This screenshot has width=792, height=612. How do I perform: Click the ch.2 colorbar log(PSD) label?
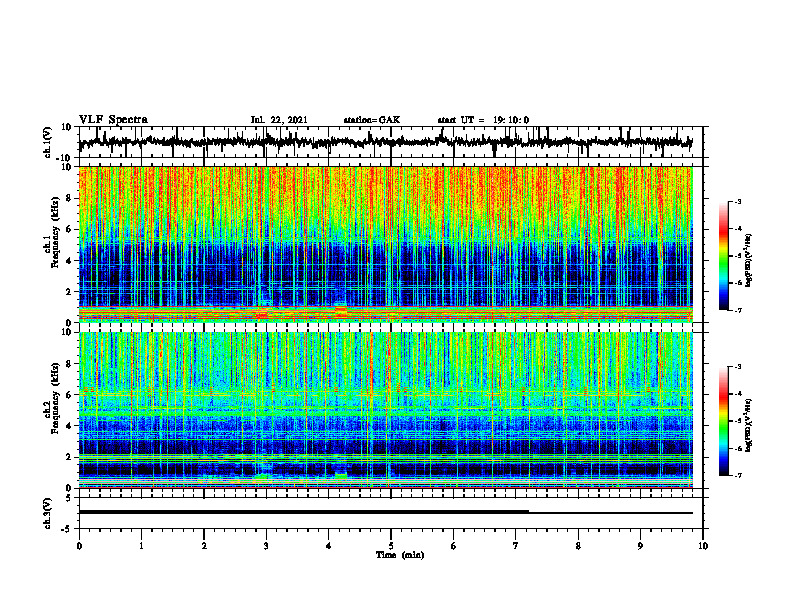click(749, 425)
